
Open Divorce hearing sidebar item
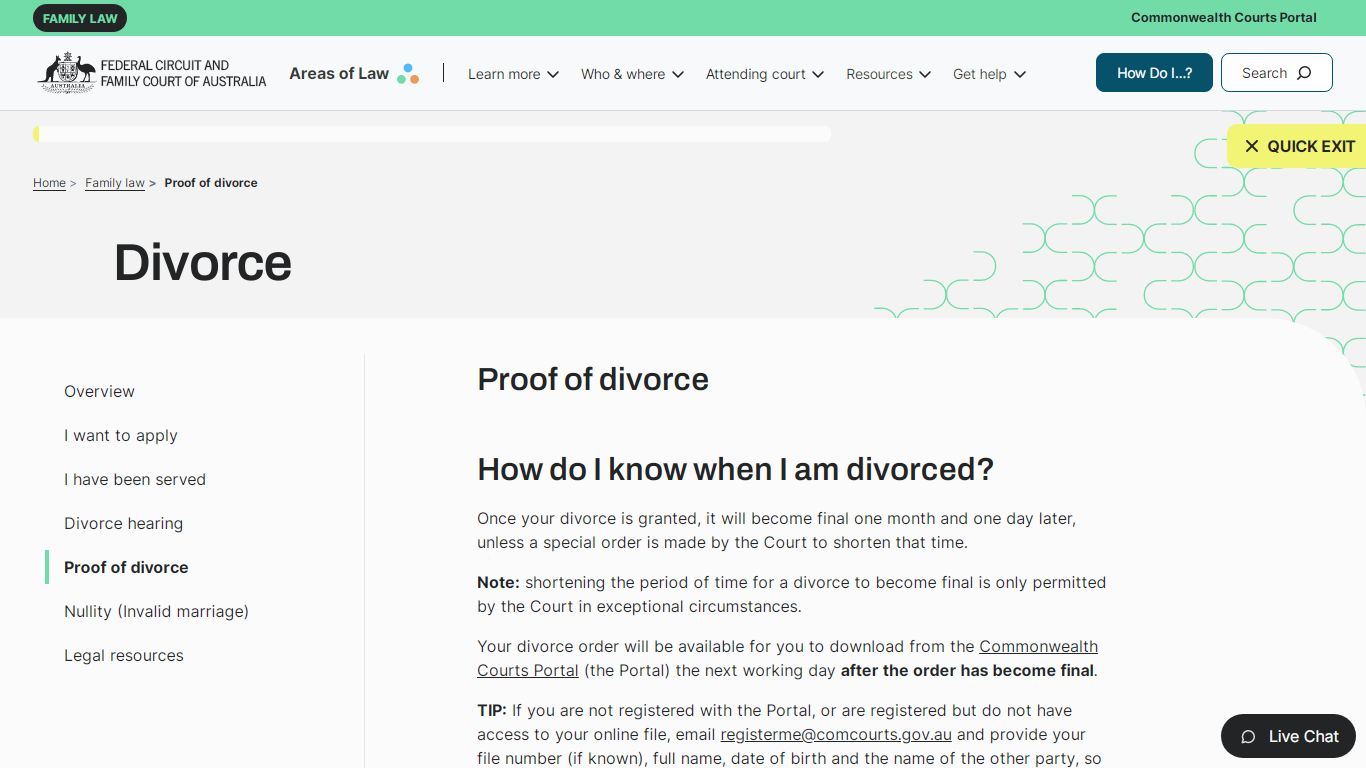coord(123,523)
